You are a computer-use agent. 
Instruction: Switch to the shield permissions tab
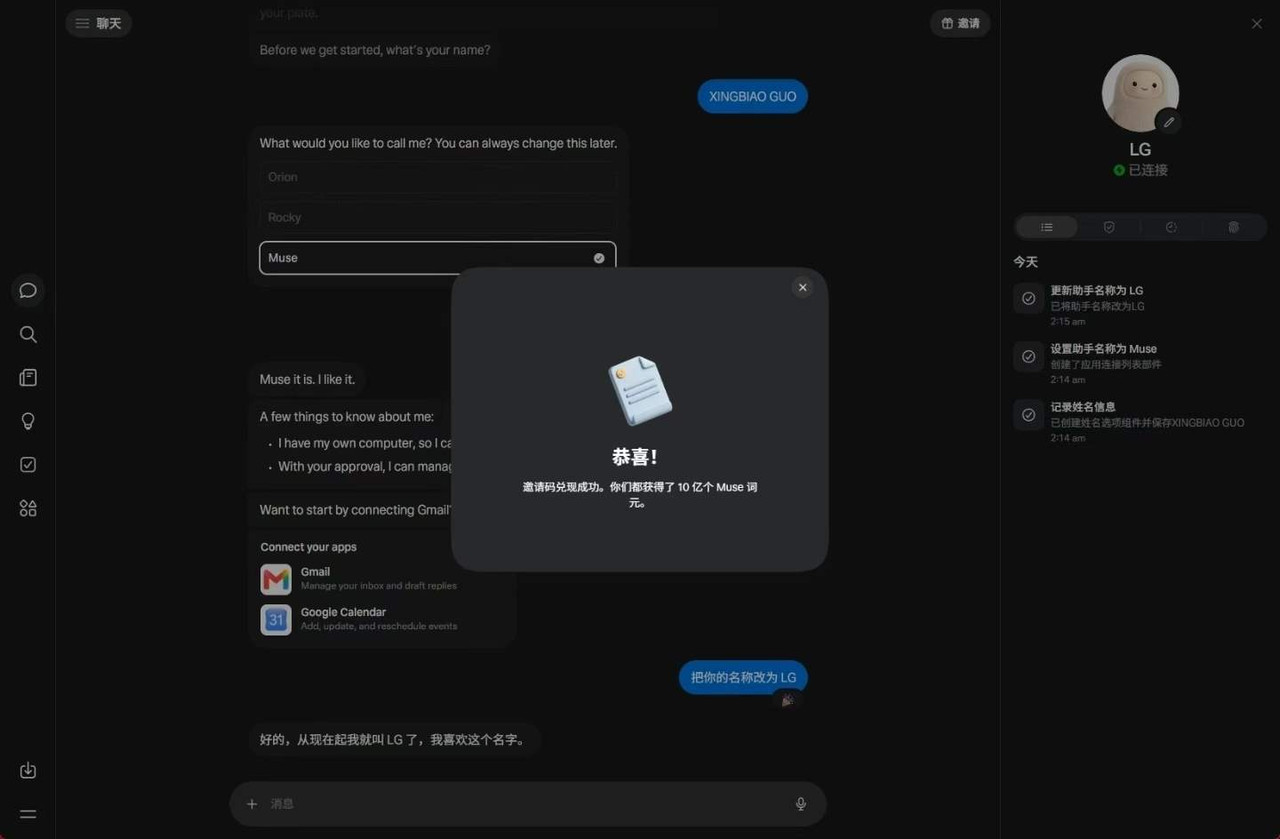point(1109,227)
